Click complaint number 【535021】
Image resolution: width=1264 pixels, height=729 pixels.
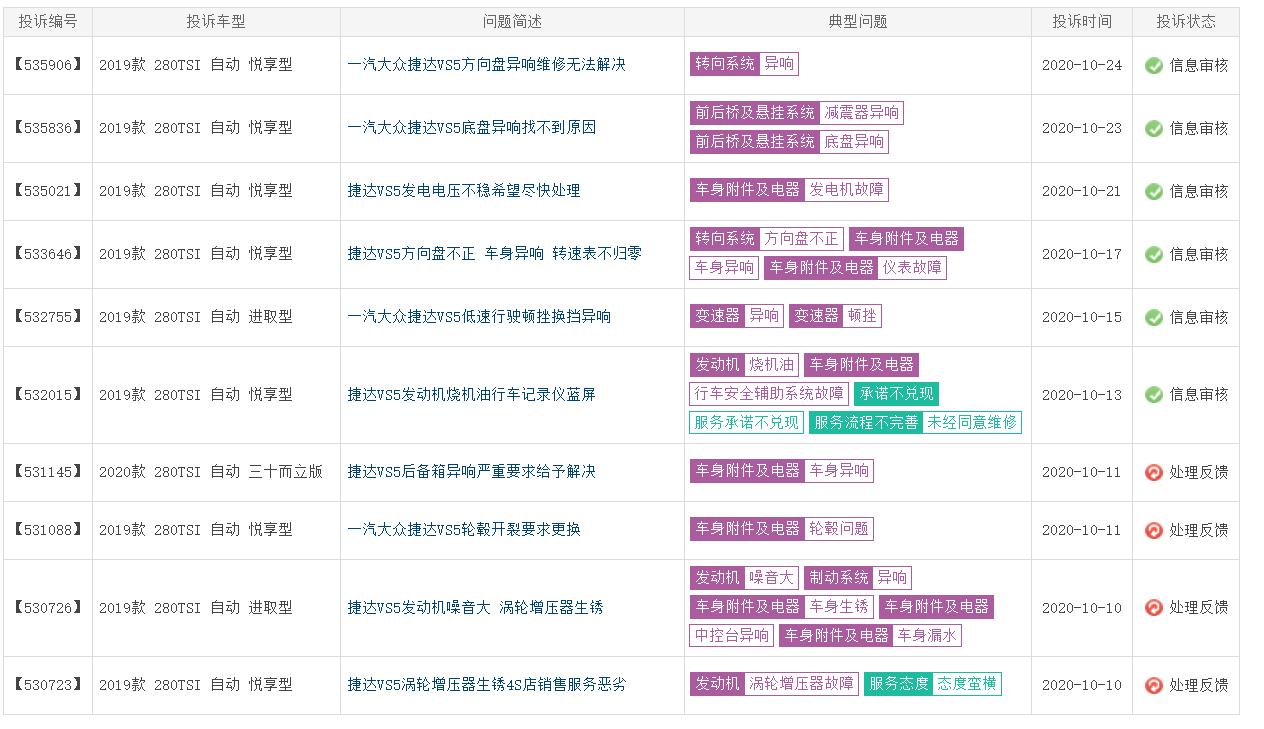(x=48, y=191)
